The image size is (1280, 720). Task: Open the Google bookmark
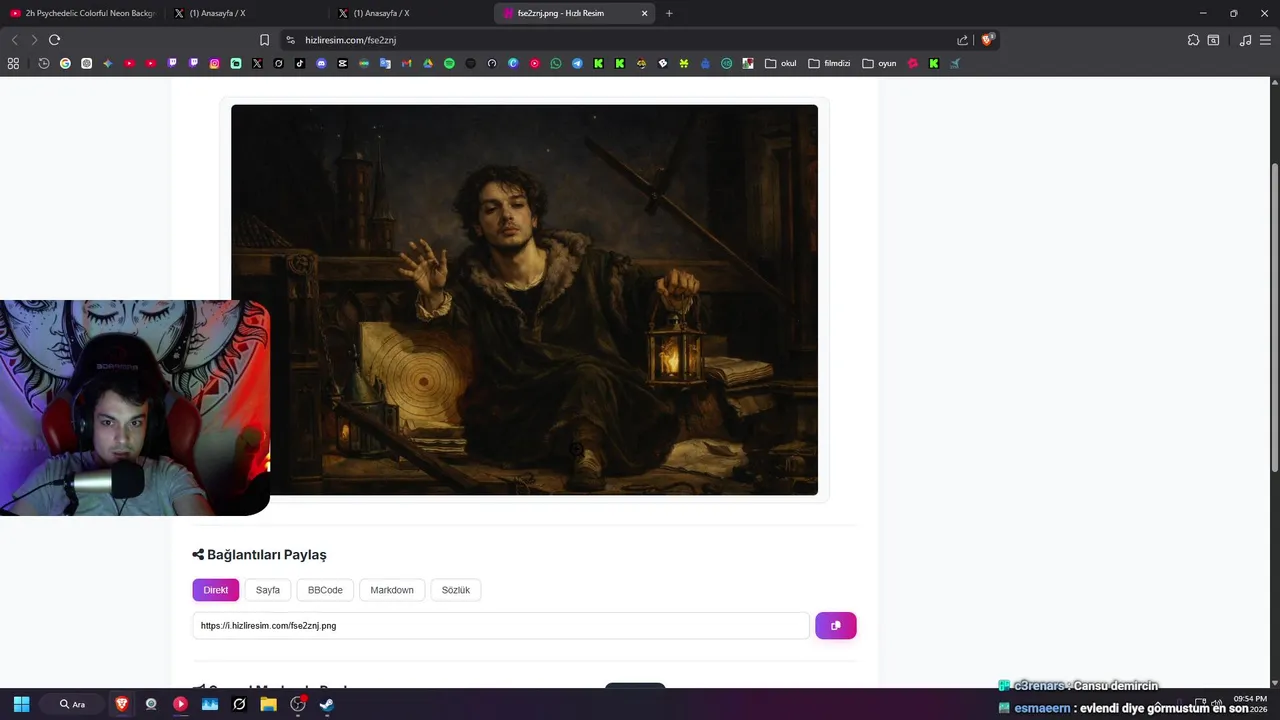[x=65, y=63]
